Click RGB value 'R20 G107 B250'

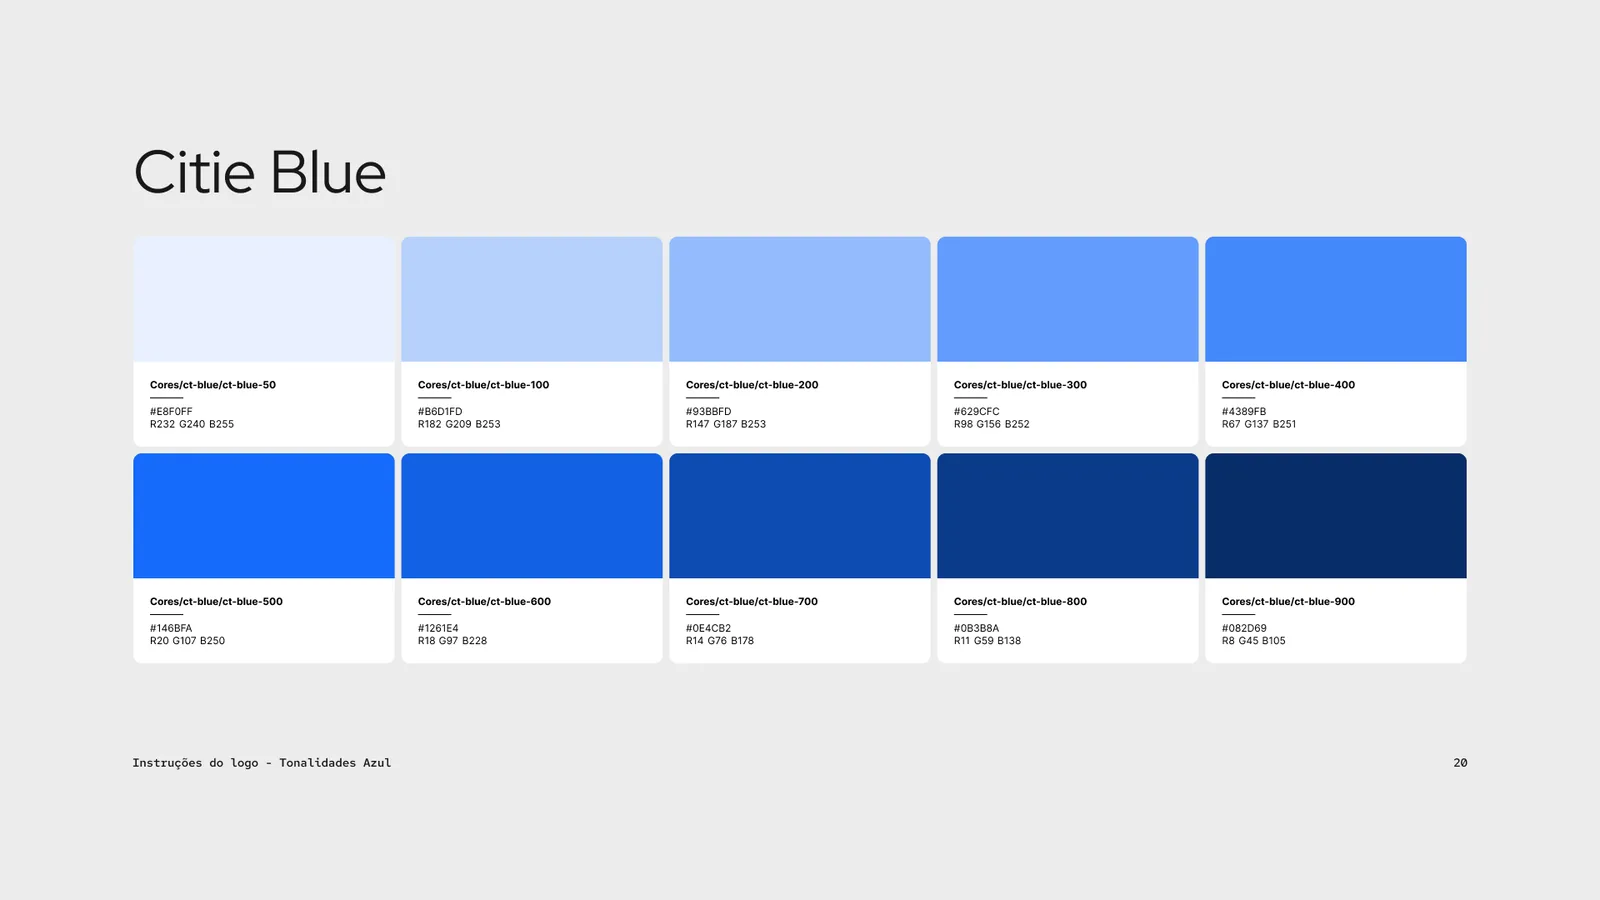tap(187, 641)
